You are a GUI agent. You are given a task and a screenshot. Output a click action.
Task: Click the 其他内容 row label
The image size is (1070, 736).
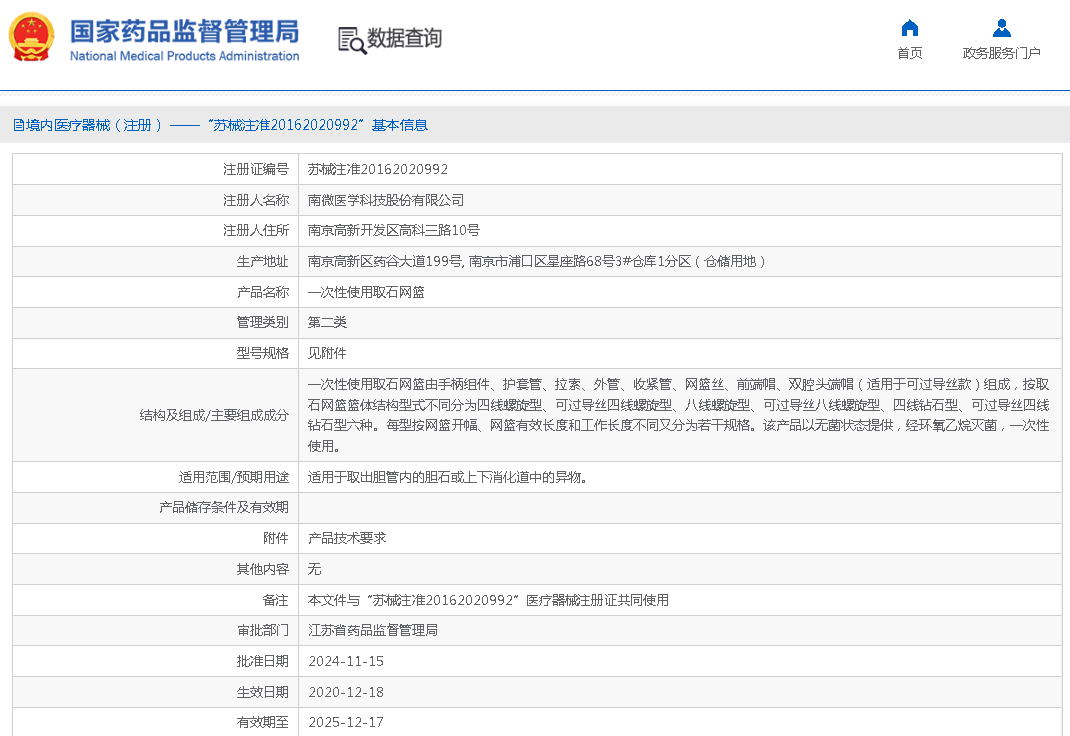(x=263, y=569)
